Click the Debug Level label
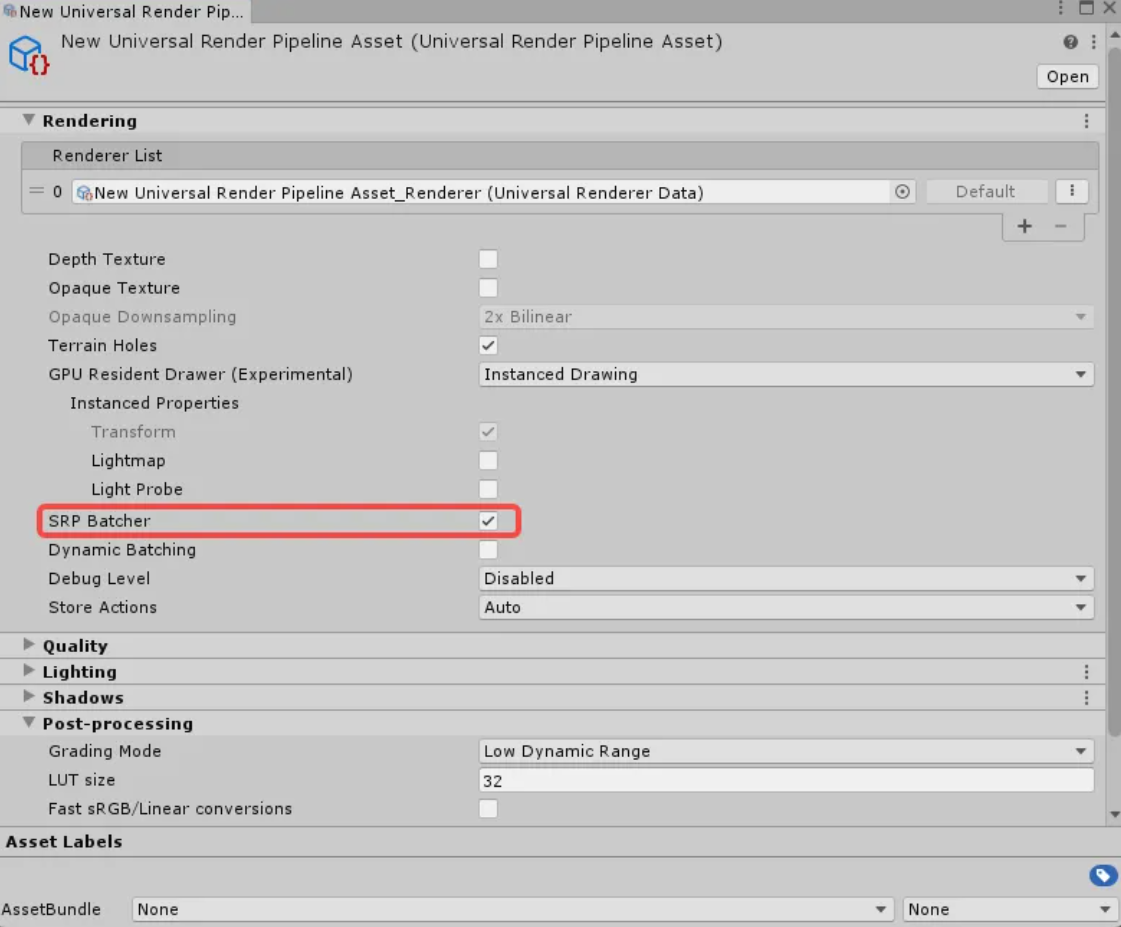The height and width of the screenshot is (927, 1121). [x=99, y=579]
